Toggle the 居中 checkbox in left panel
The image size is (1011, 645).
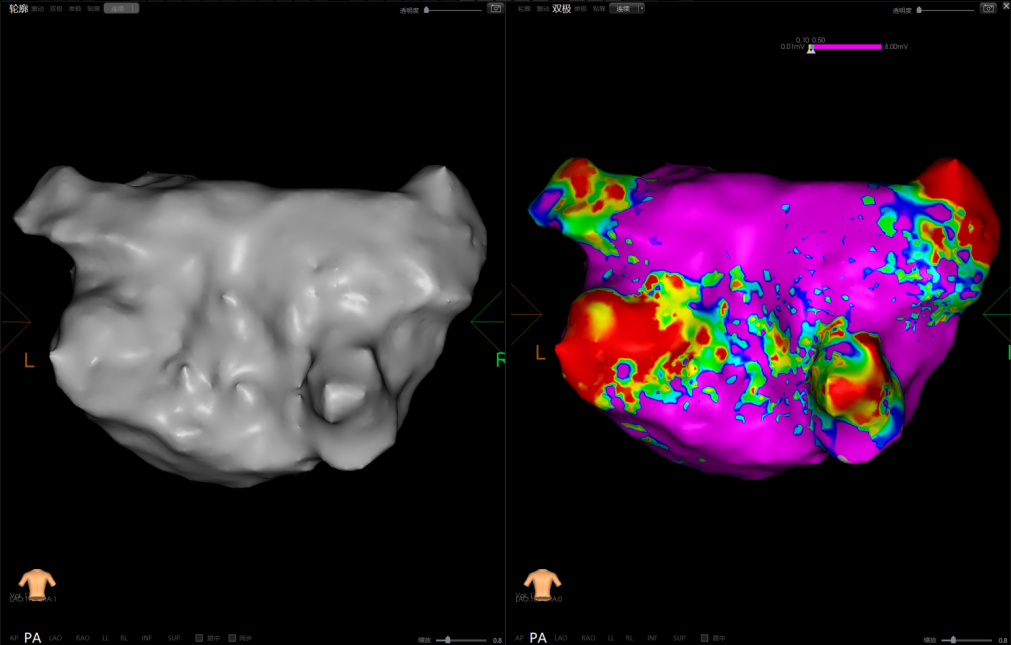(199, 637)
